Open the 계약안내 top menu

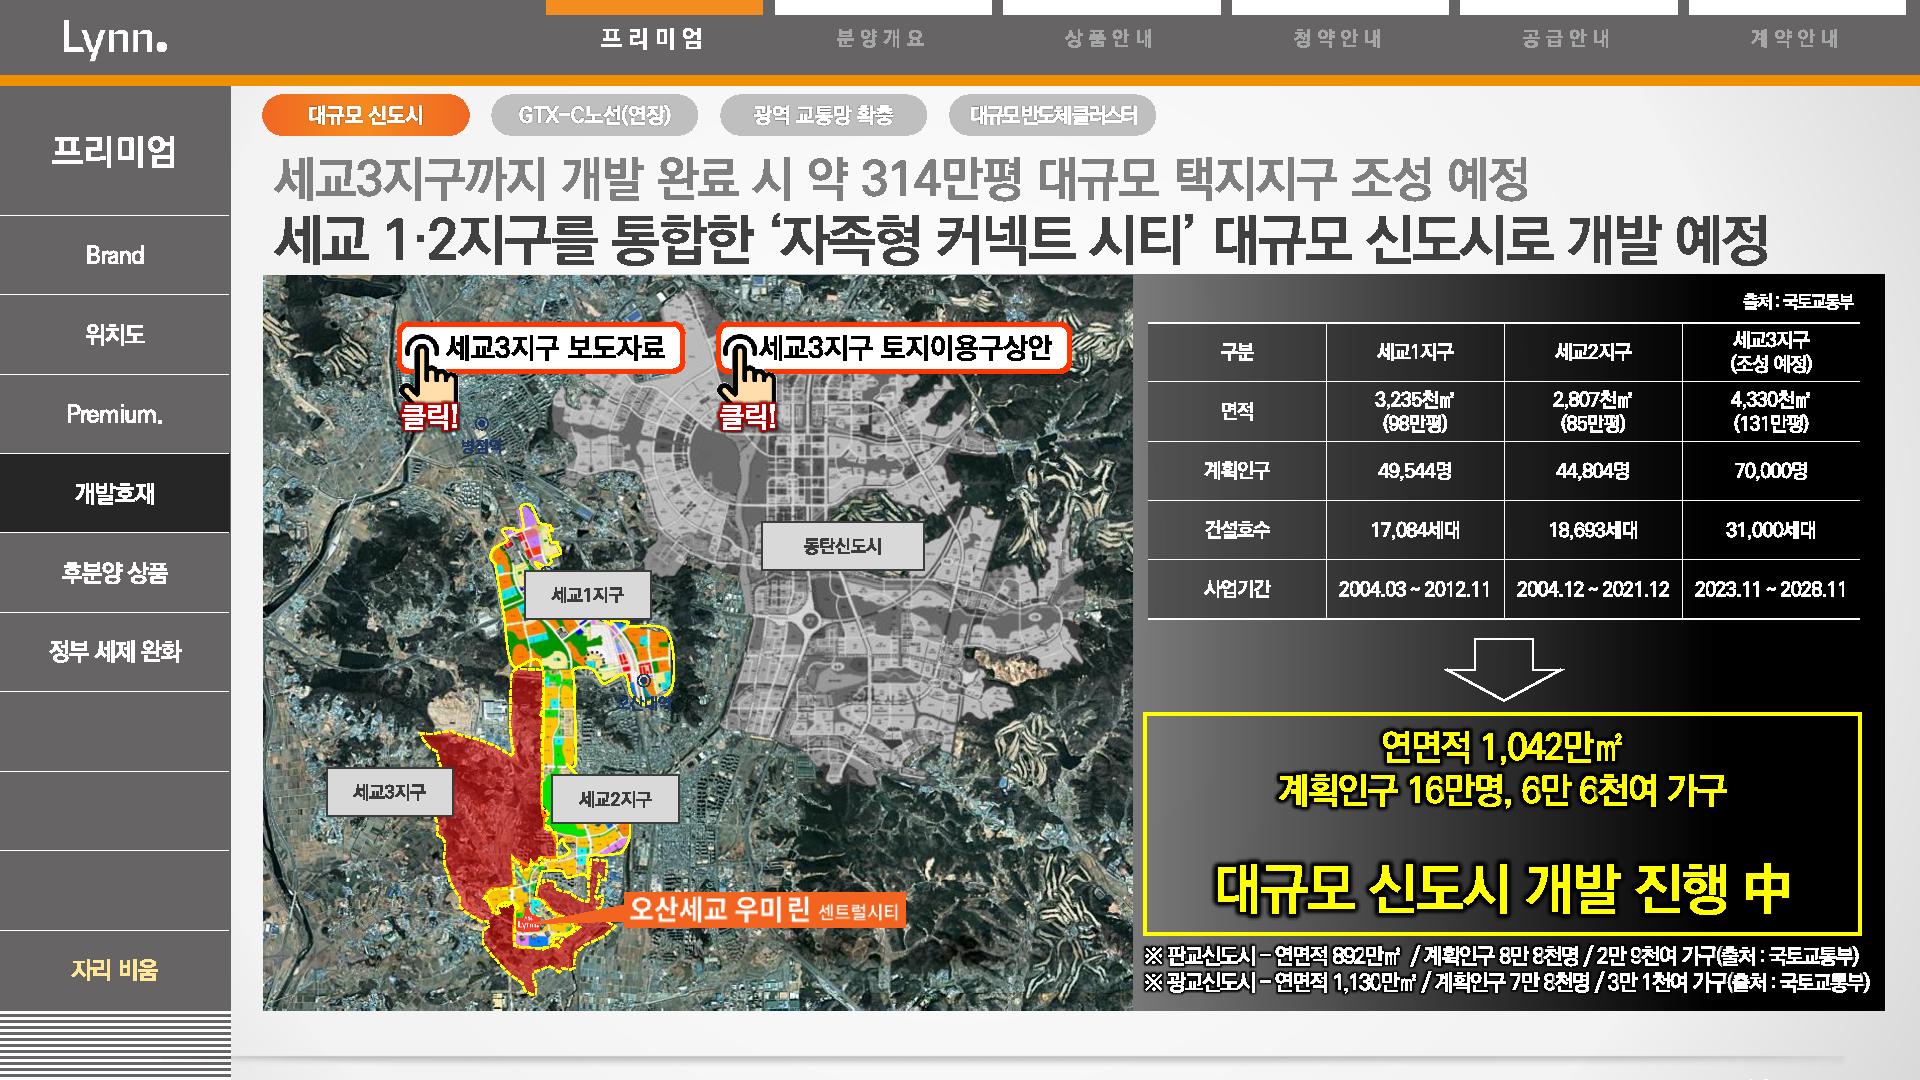pos(1796,39)
